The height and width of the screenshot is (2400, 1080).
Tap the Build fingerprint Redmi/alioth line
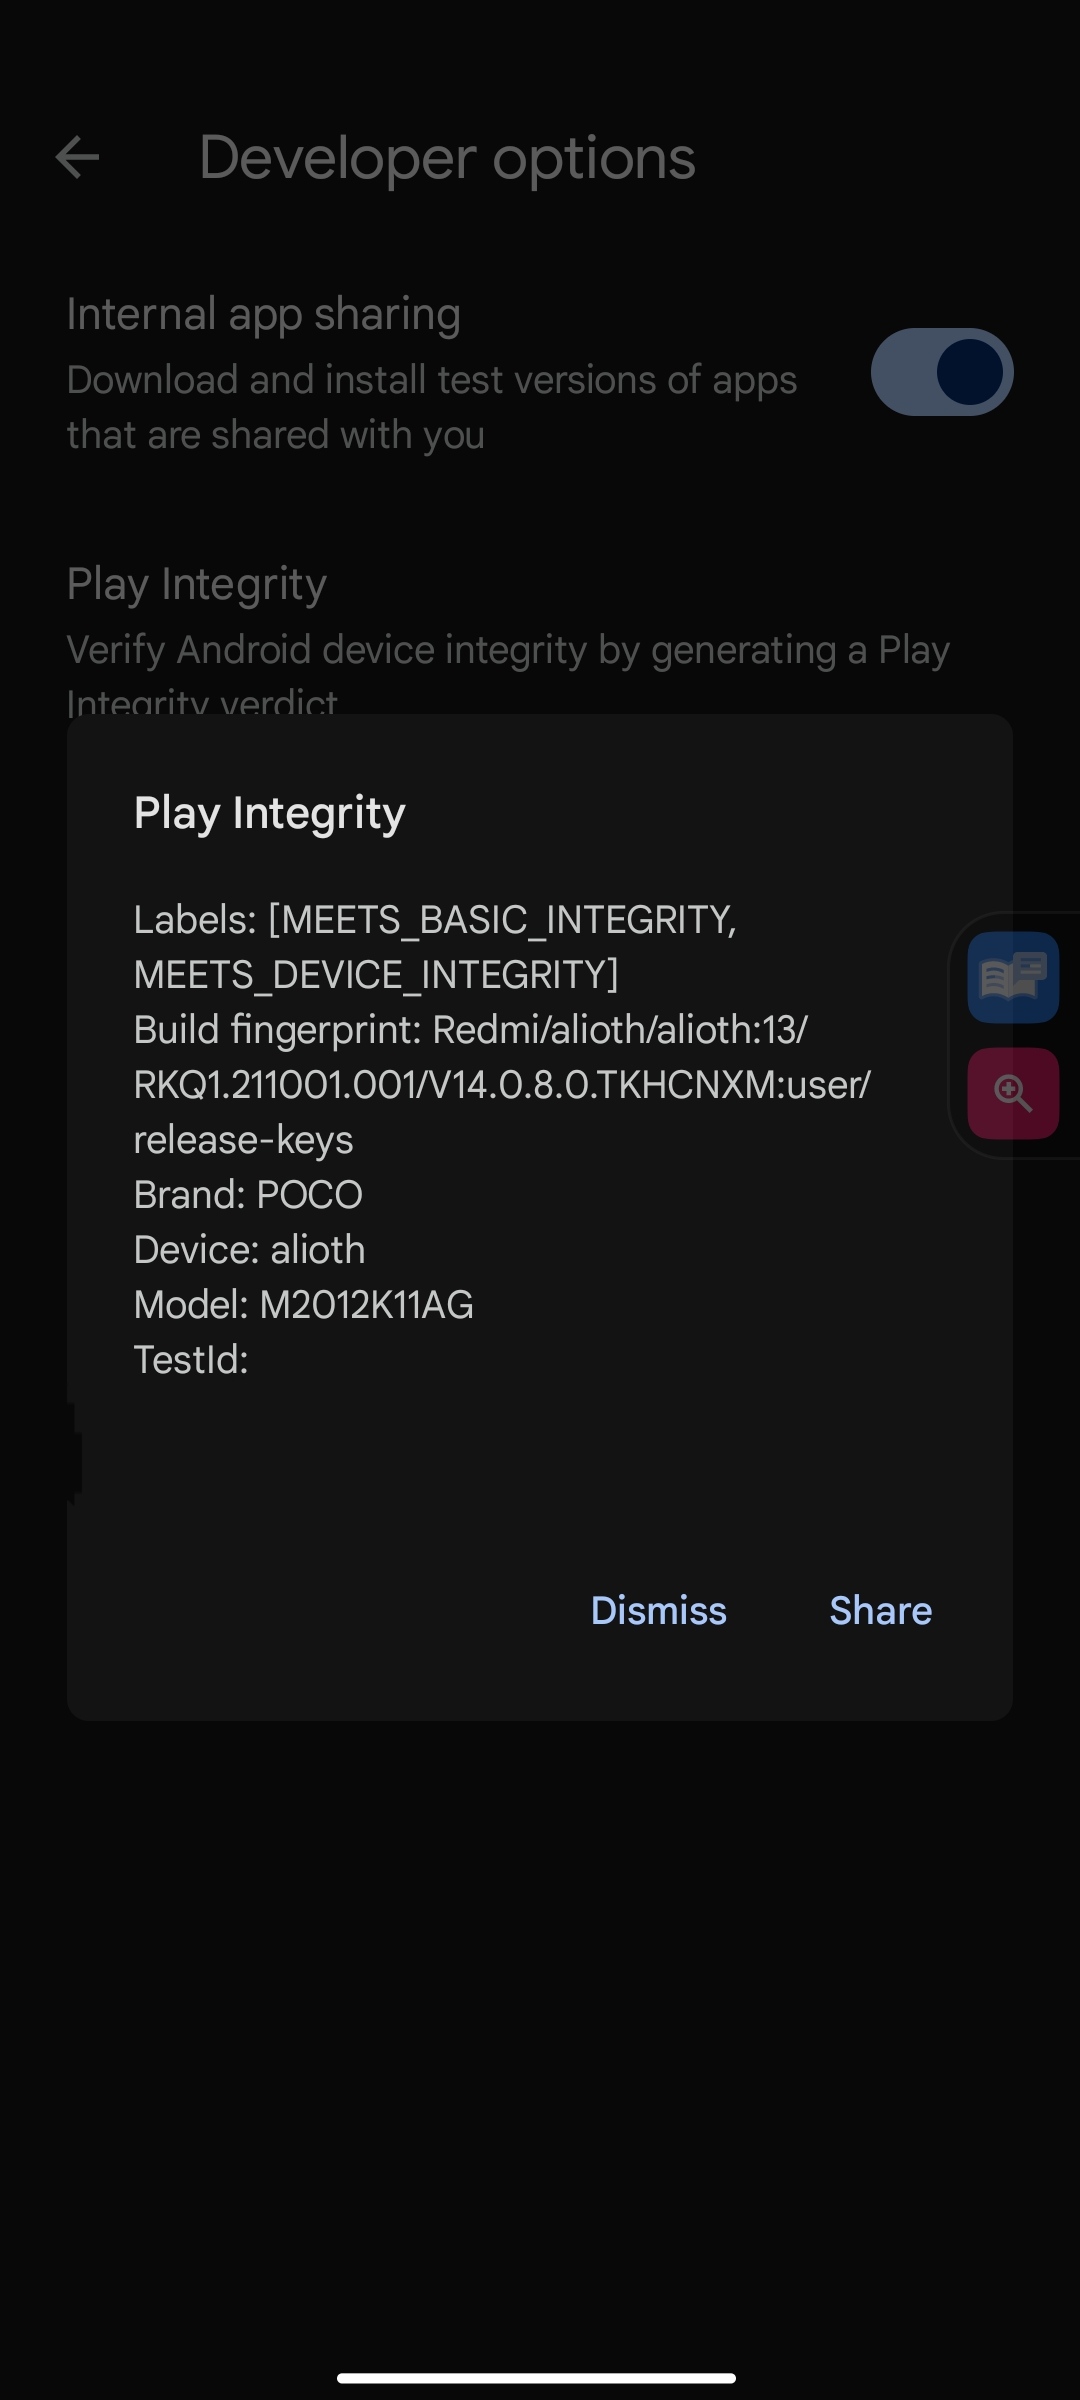tap(471, 1029)
